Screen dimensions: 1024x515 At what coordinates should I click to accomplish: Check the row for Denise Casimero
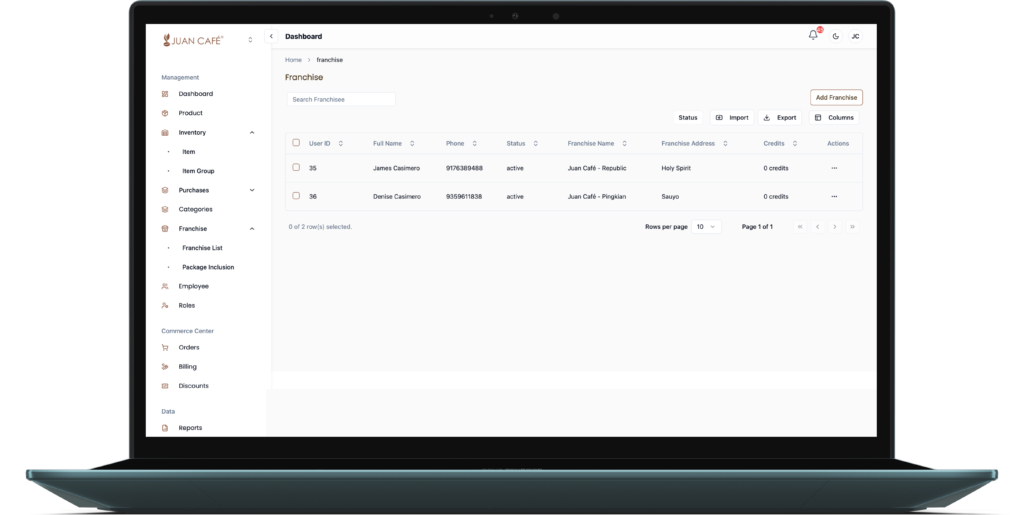pos(296,196)
